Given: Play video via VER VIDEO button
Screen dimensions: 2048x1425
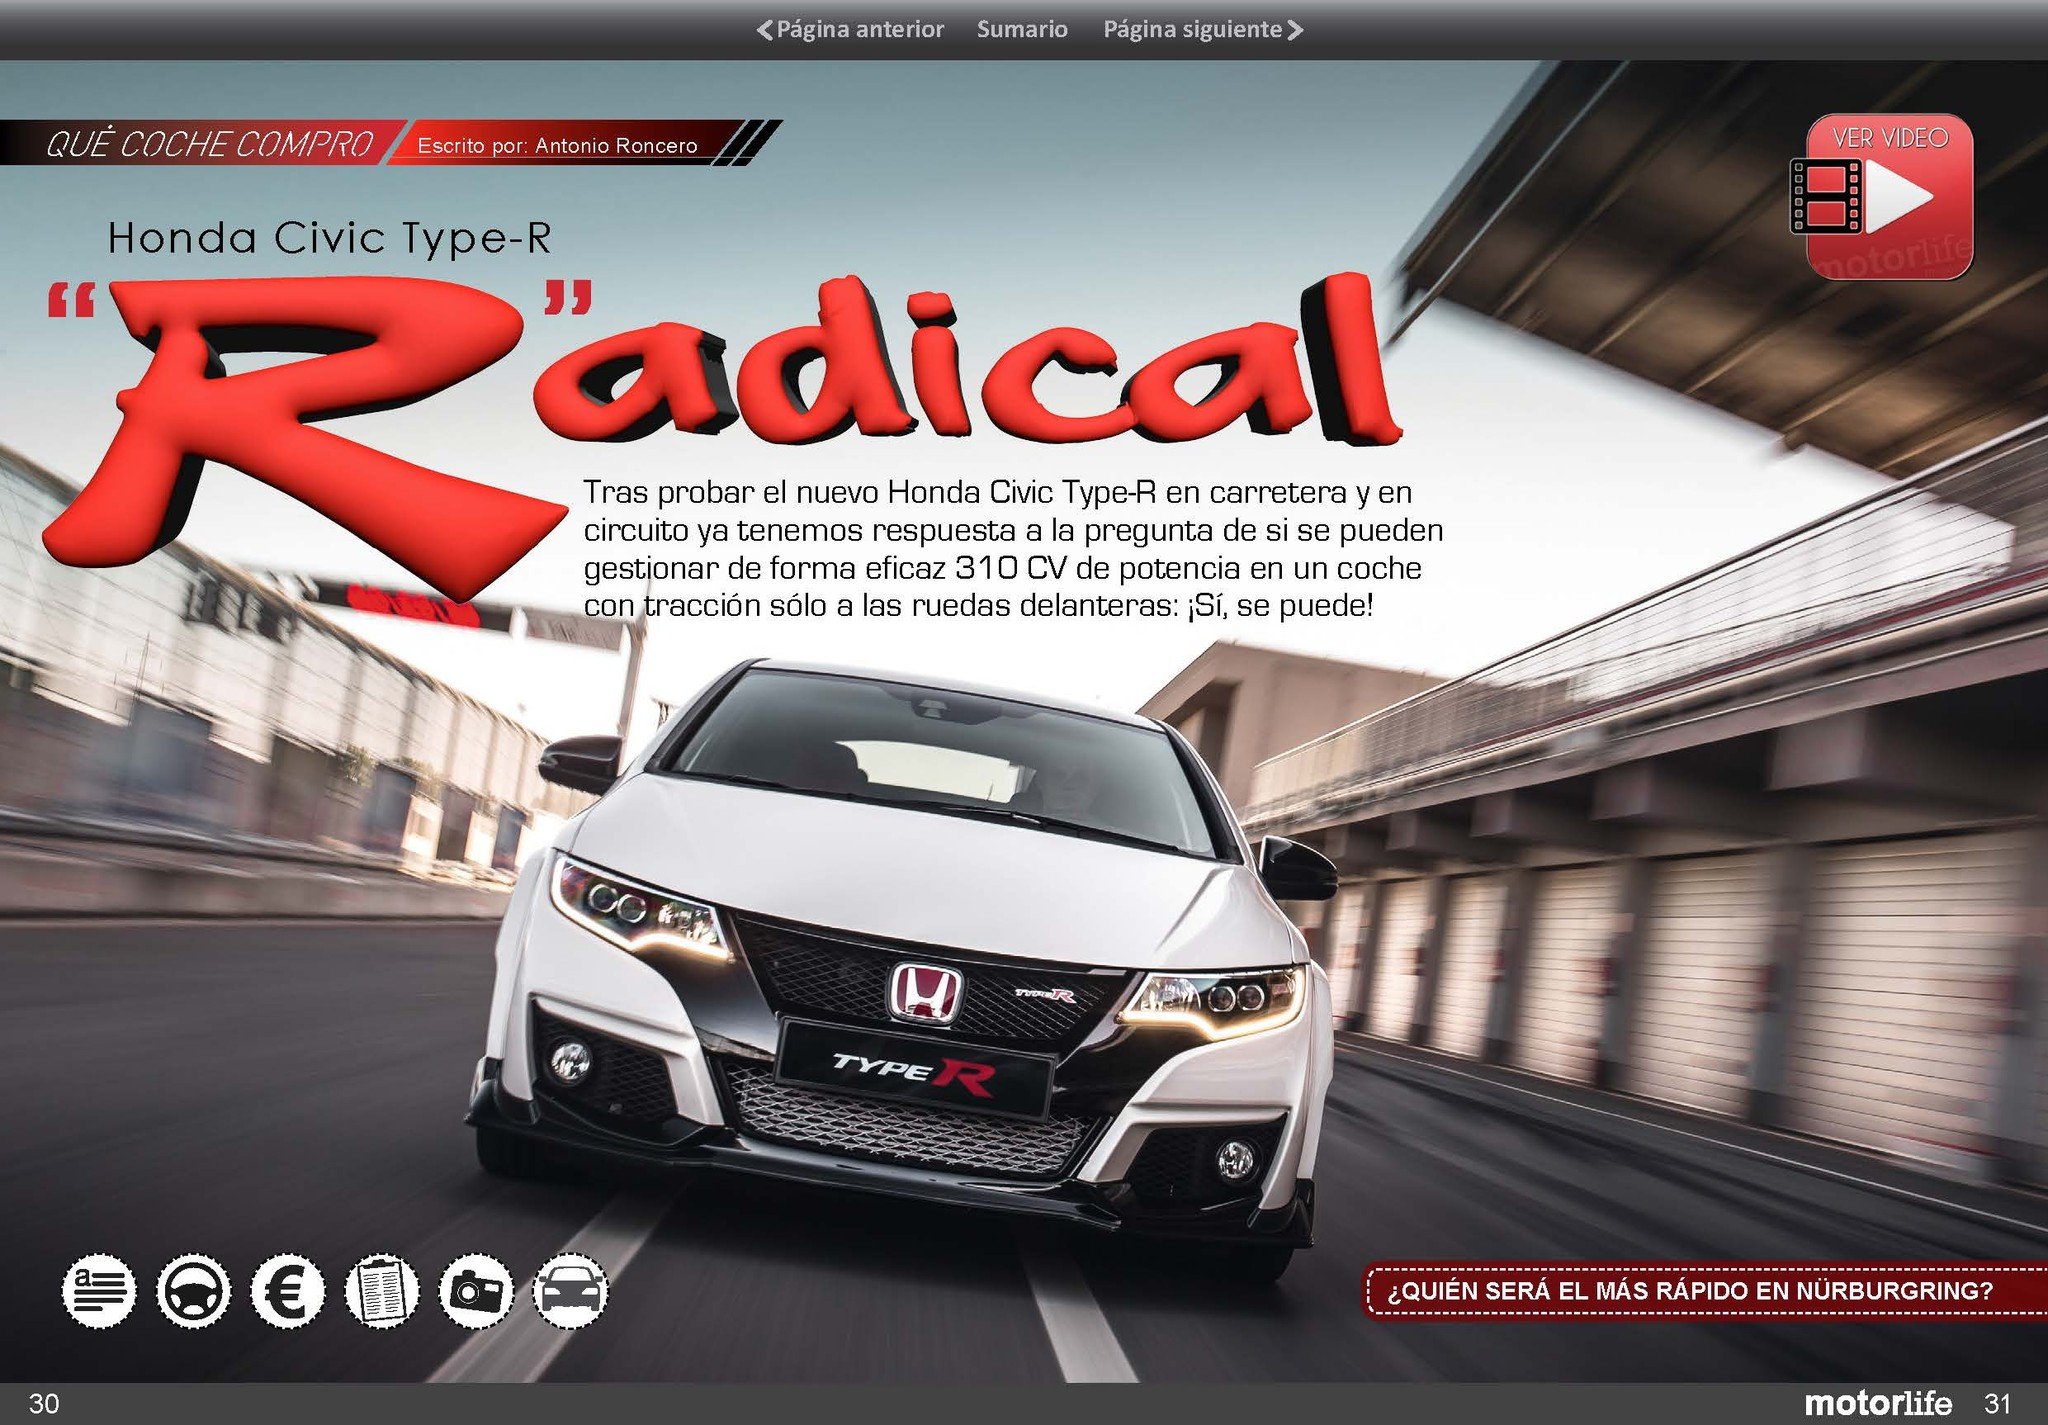Looking at the screenshot, I should pos(1882,196).
